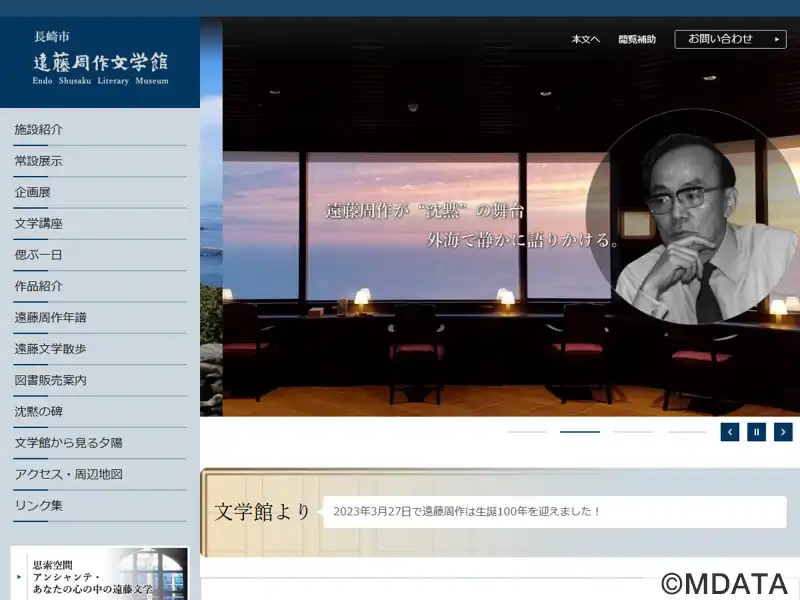Click the 本文へ skip link
Screen dimensions: 800x600
pos(585,39)
